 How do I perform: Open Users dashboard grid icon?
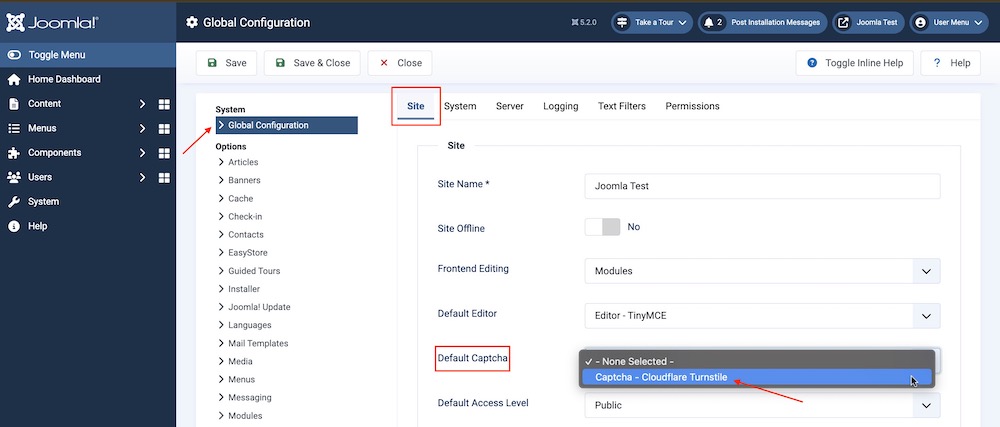coord(164,178)
